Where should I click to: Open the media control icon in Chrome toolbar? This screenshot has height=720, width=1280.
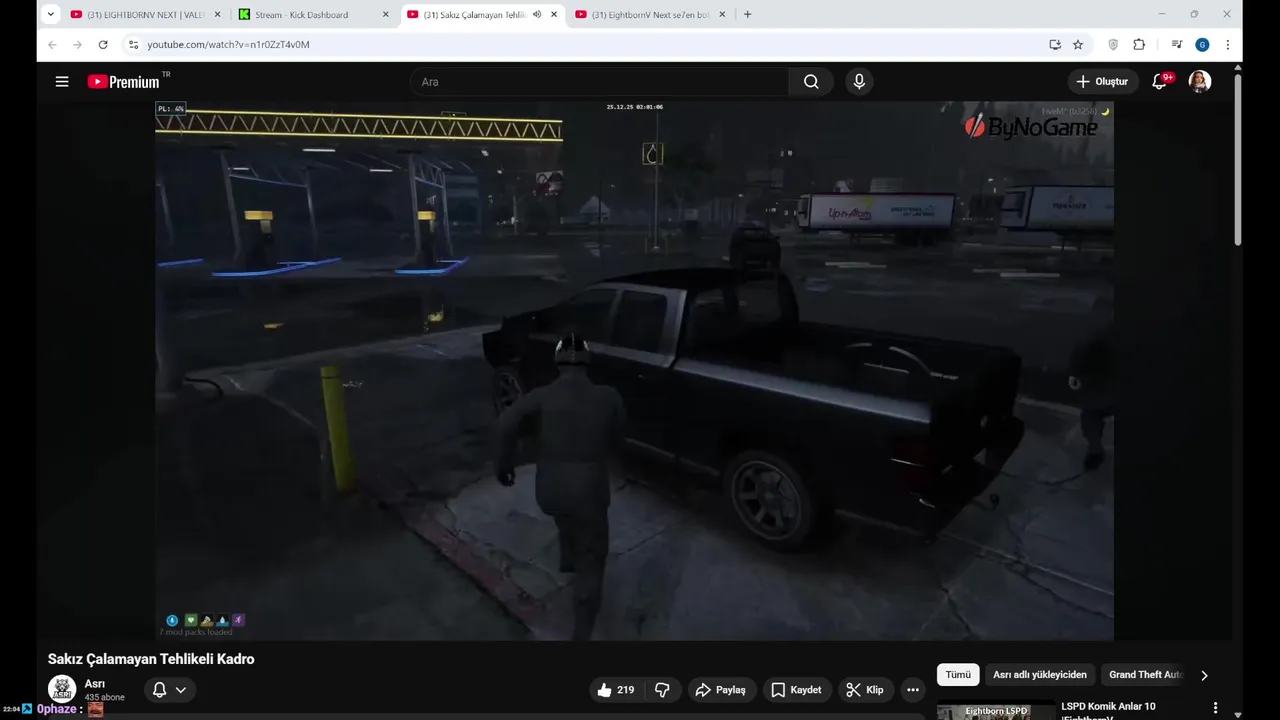tap(1176, 44)
